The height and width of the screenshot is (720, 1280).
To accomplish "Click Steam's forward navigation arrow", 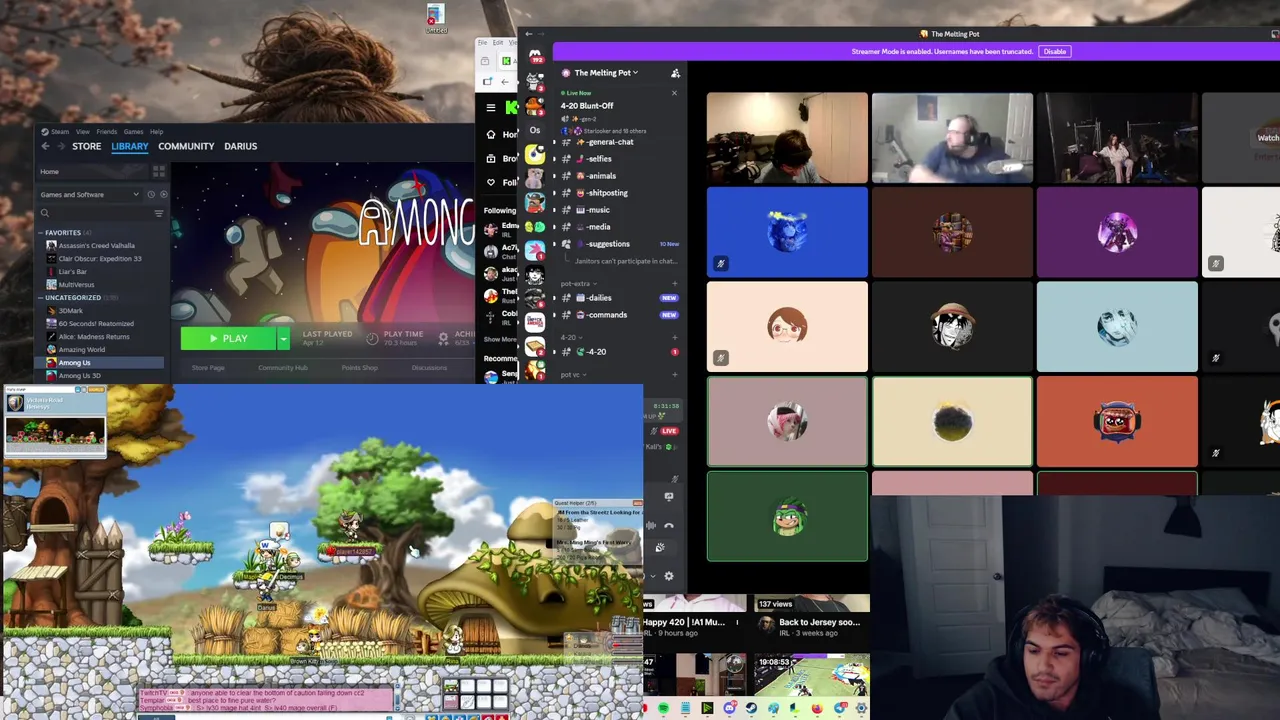I will (61, 146).
